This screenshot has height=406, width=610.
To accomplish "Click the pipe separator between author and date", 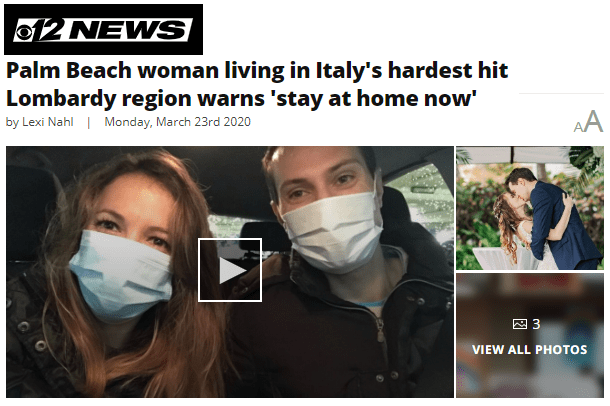I will tap(89, 122).
